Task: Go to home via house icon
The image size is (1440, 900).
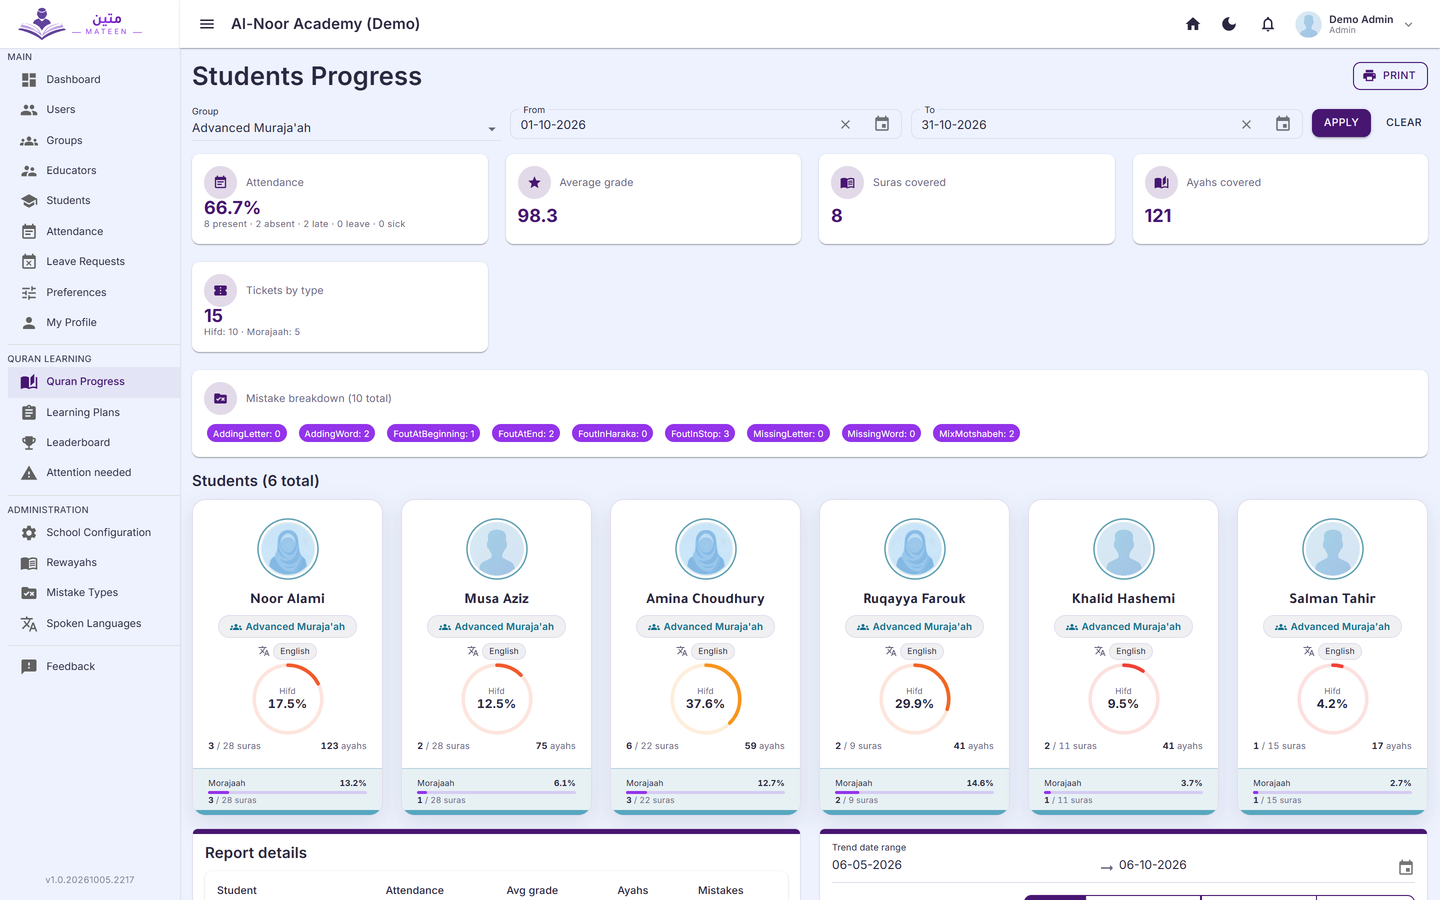Action: pyautogui.click(x=1193, y=24)
